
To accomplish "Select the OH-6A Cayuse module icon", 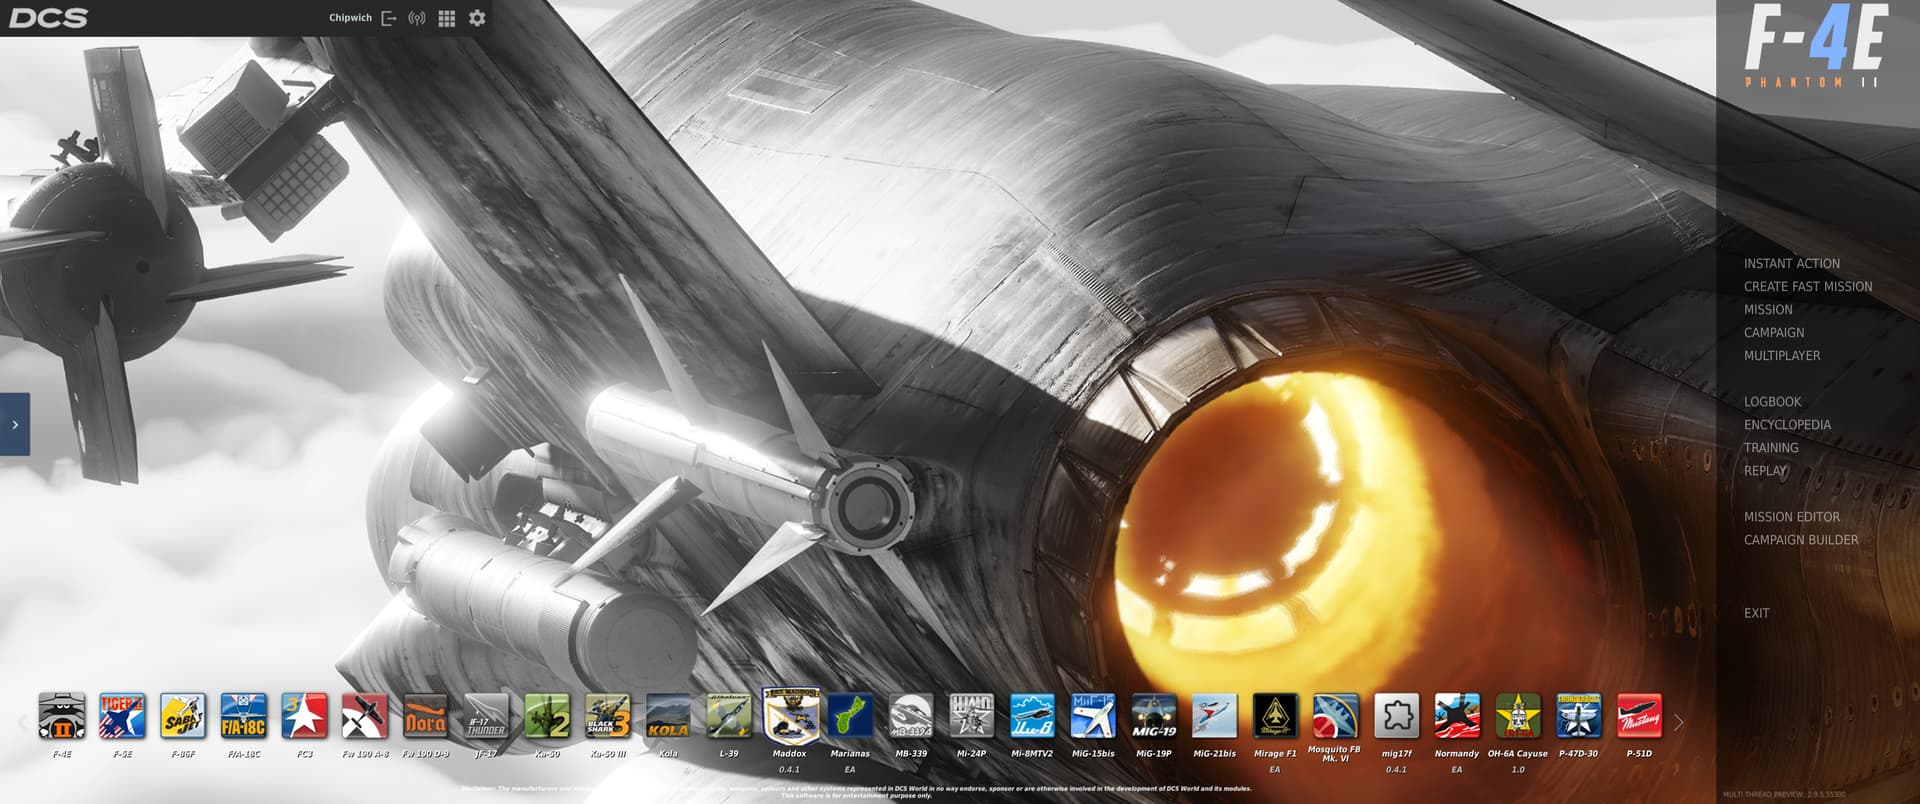I will click(x=1518, y=716).
